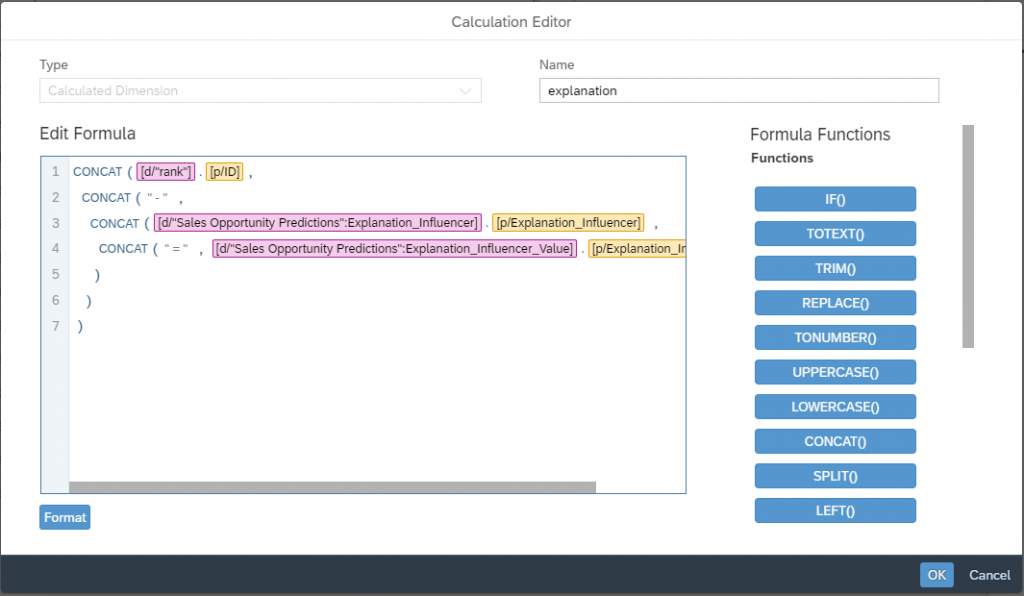Screen dimensions: 1024x596
Task: Insert the LEFT() function
Action: [835, 510]
